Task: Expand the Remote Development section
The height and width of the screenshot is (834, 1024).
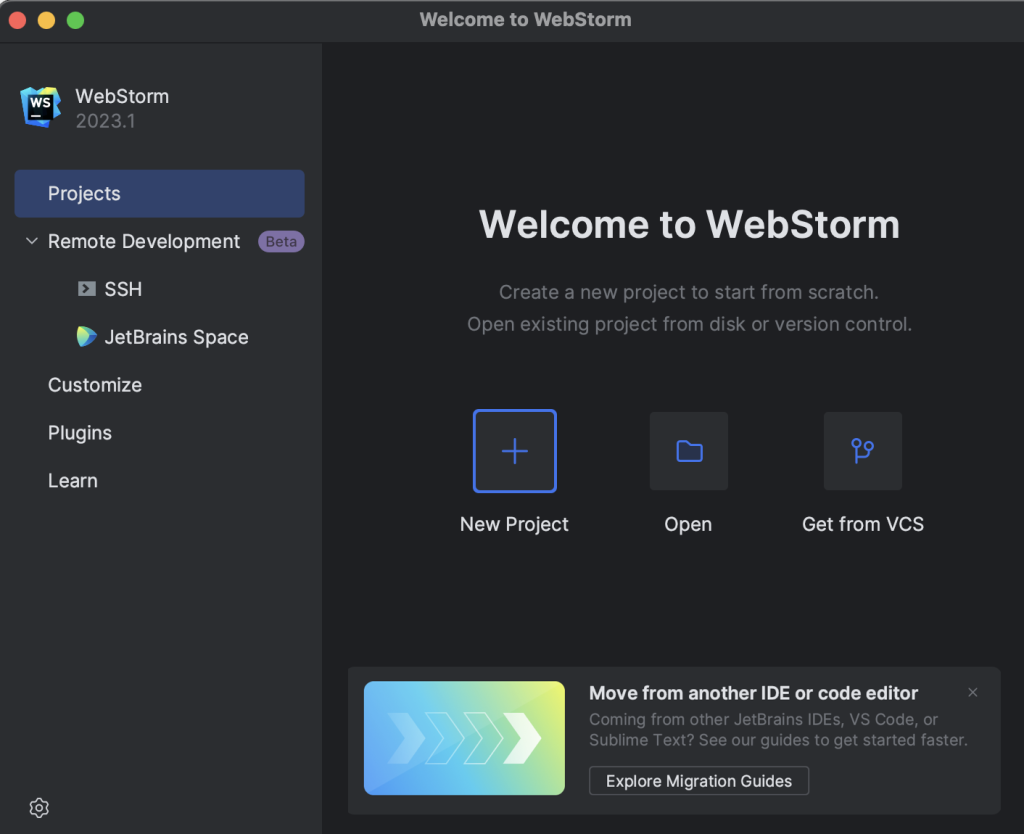Action: tap(143, 241)
